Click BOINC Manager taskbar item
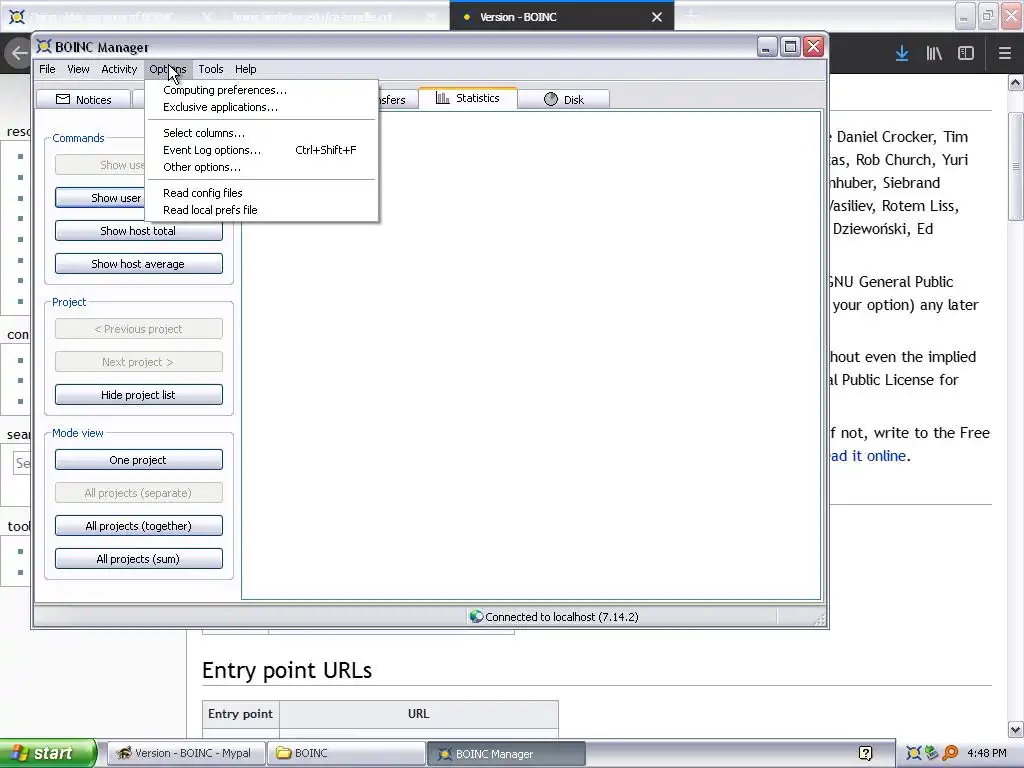1024x768 pixels. tap(506, 754)
